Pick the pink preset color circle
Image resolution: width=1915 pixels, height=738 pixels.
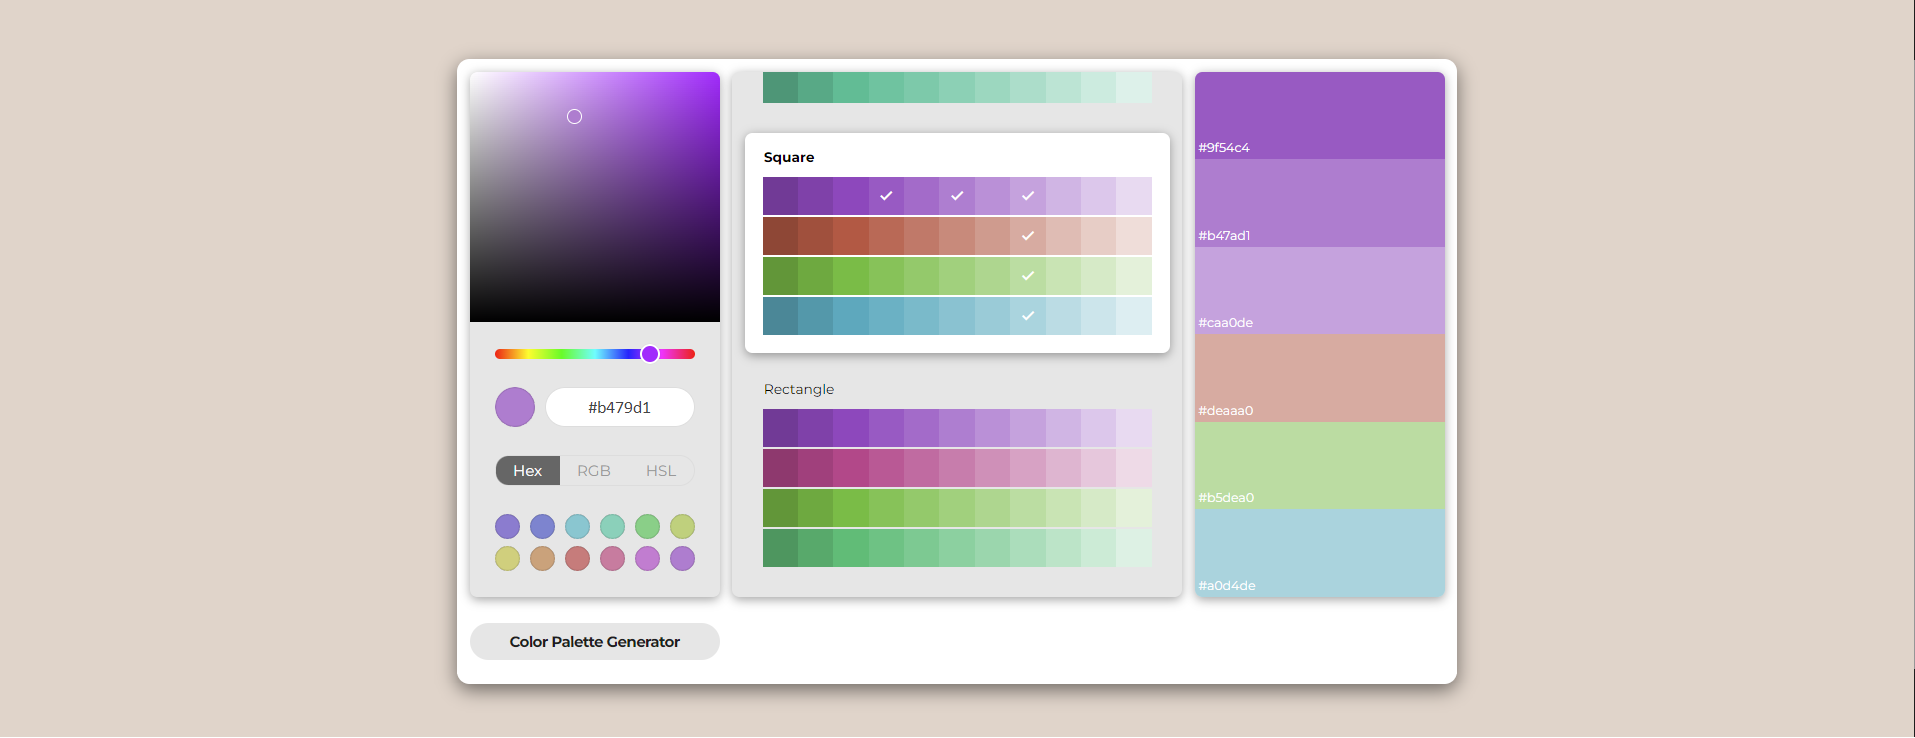point(612,558)
